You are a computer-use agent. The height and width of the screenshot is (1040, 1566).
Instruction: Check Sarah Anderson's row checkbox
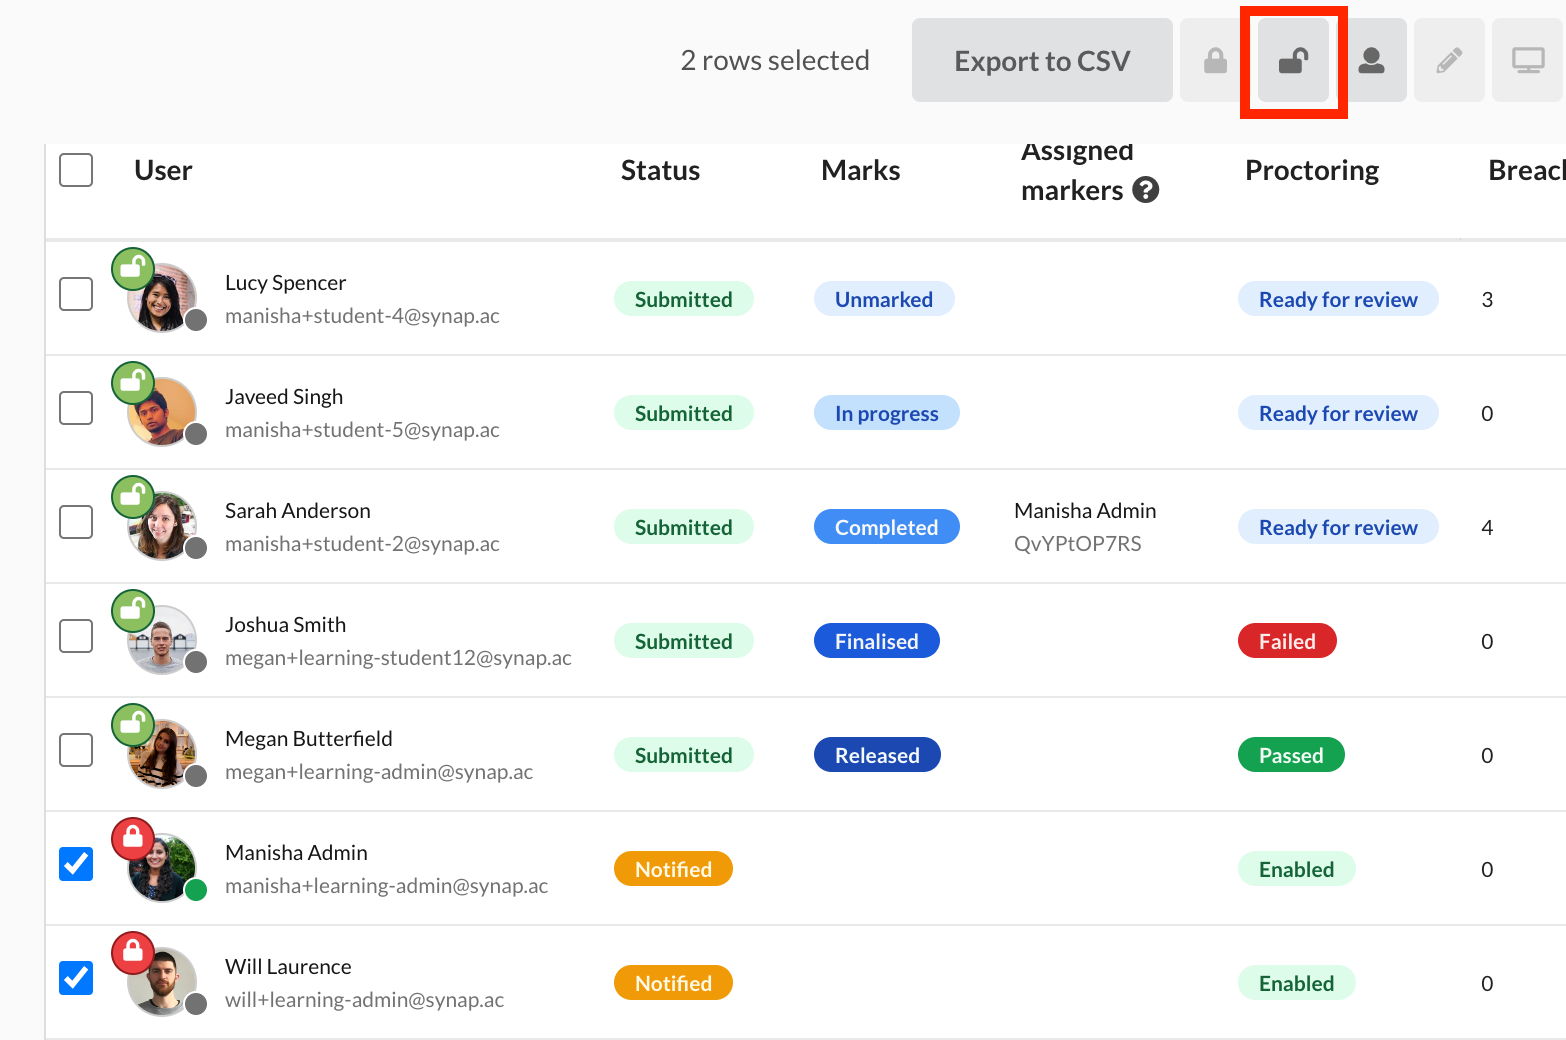click(76, 521)
